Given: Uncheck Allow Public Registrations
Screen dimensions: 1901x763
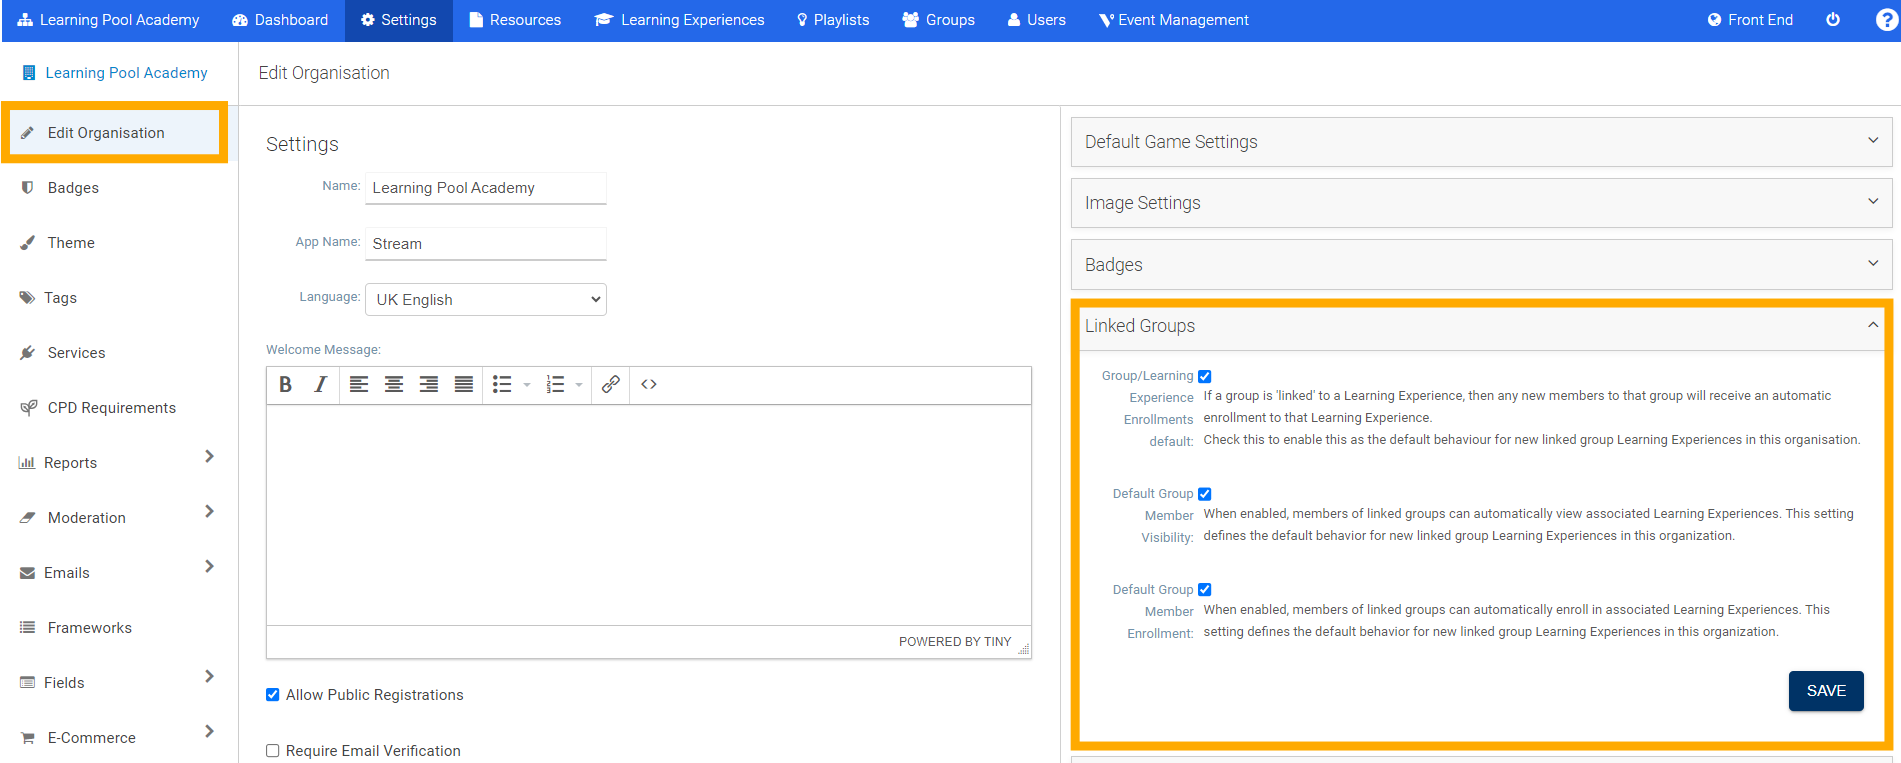Looking at the screenshot, I should pyautogui.click(x=273, y=695).
